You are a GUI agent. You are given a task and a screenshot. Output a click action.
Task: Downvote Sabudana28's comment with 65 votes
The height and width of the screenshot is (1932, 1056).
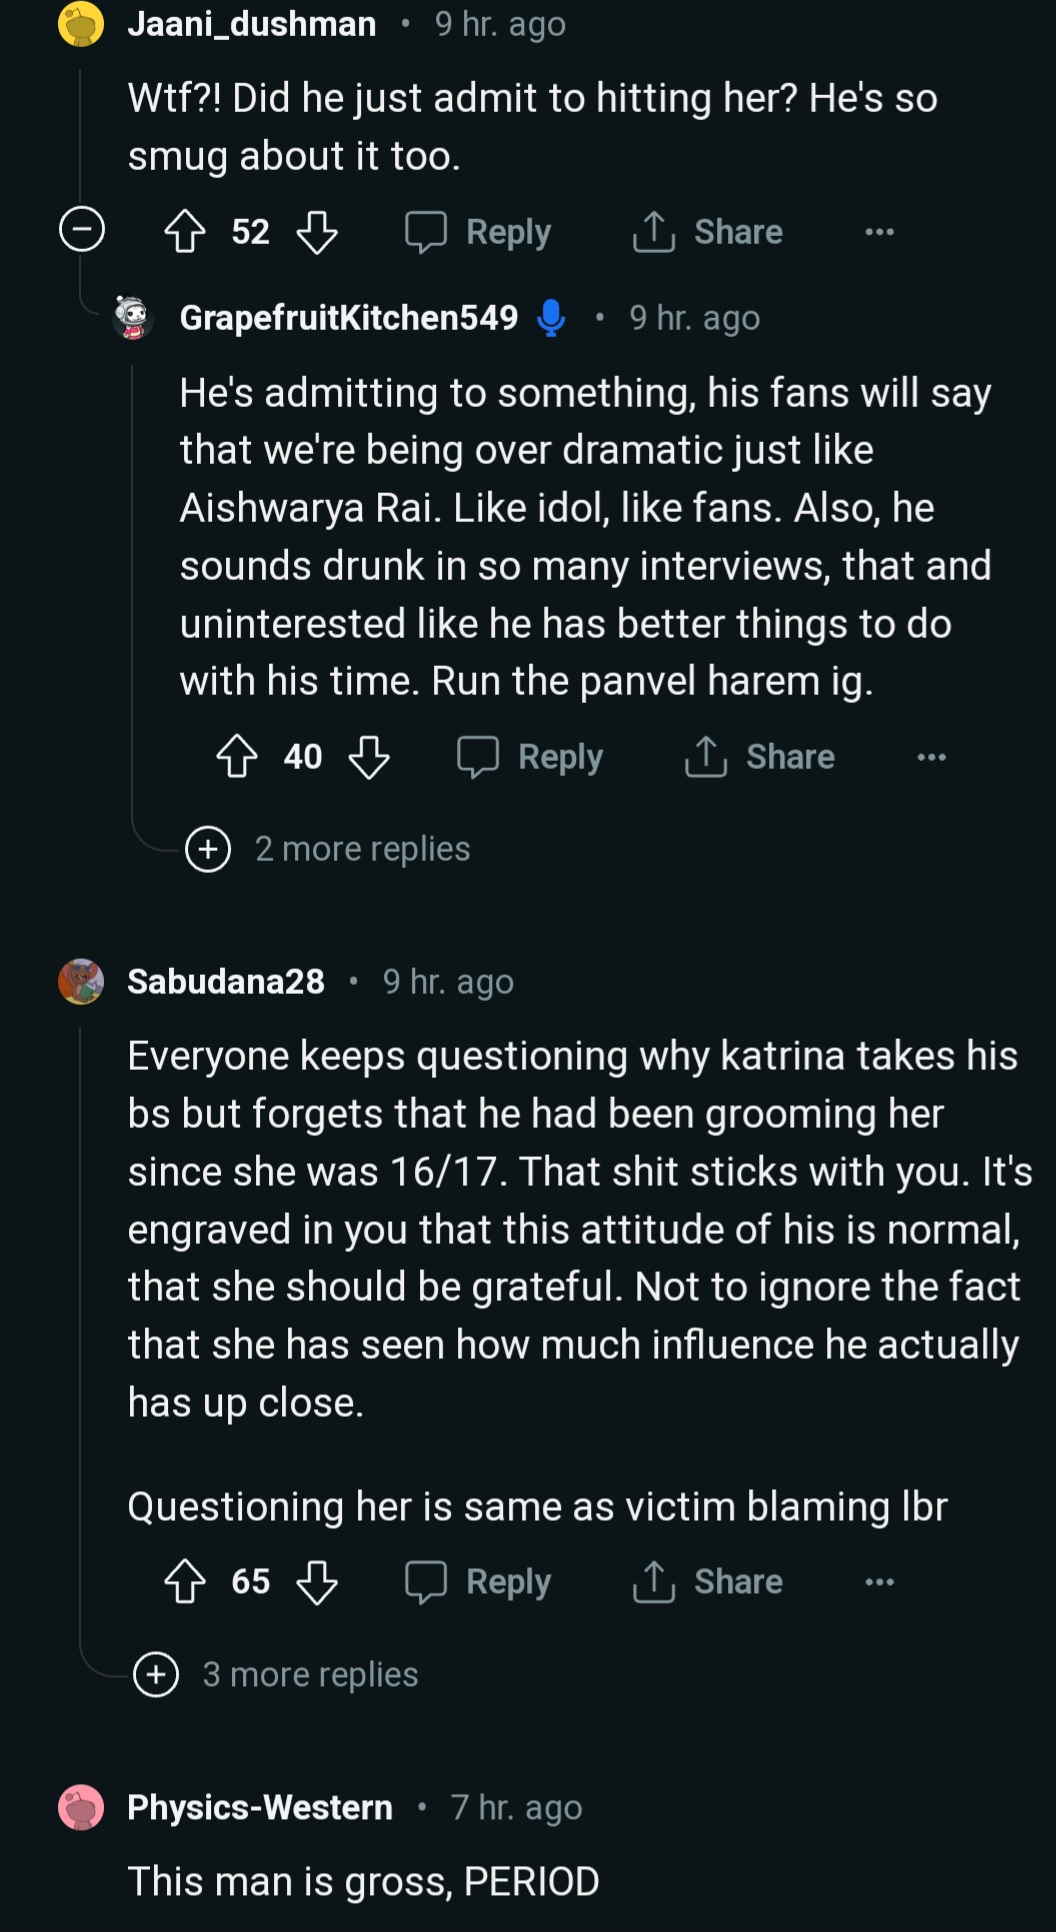click(317, 1582)
